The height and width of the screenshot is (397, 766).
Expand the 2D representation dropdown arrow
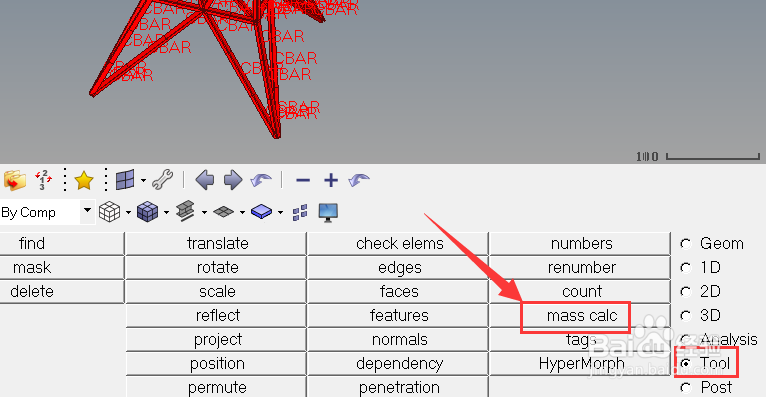click(242, 212)
